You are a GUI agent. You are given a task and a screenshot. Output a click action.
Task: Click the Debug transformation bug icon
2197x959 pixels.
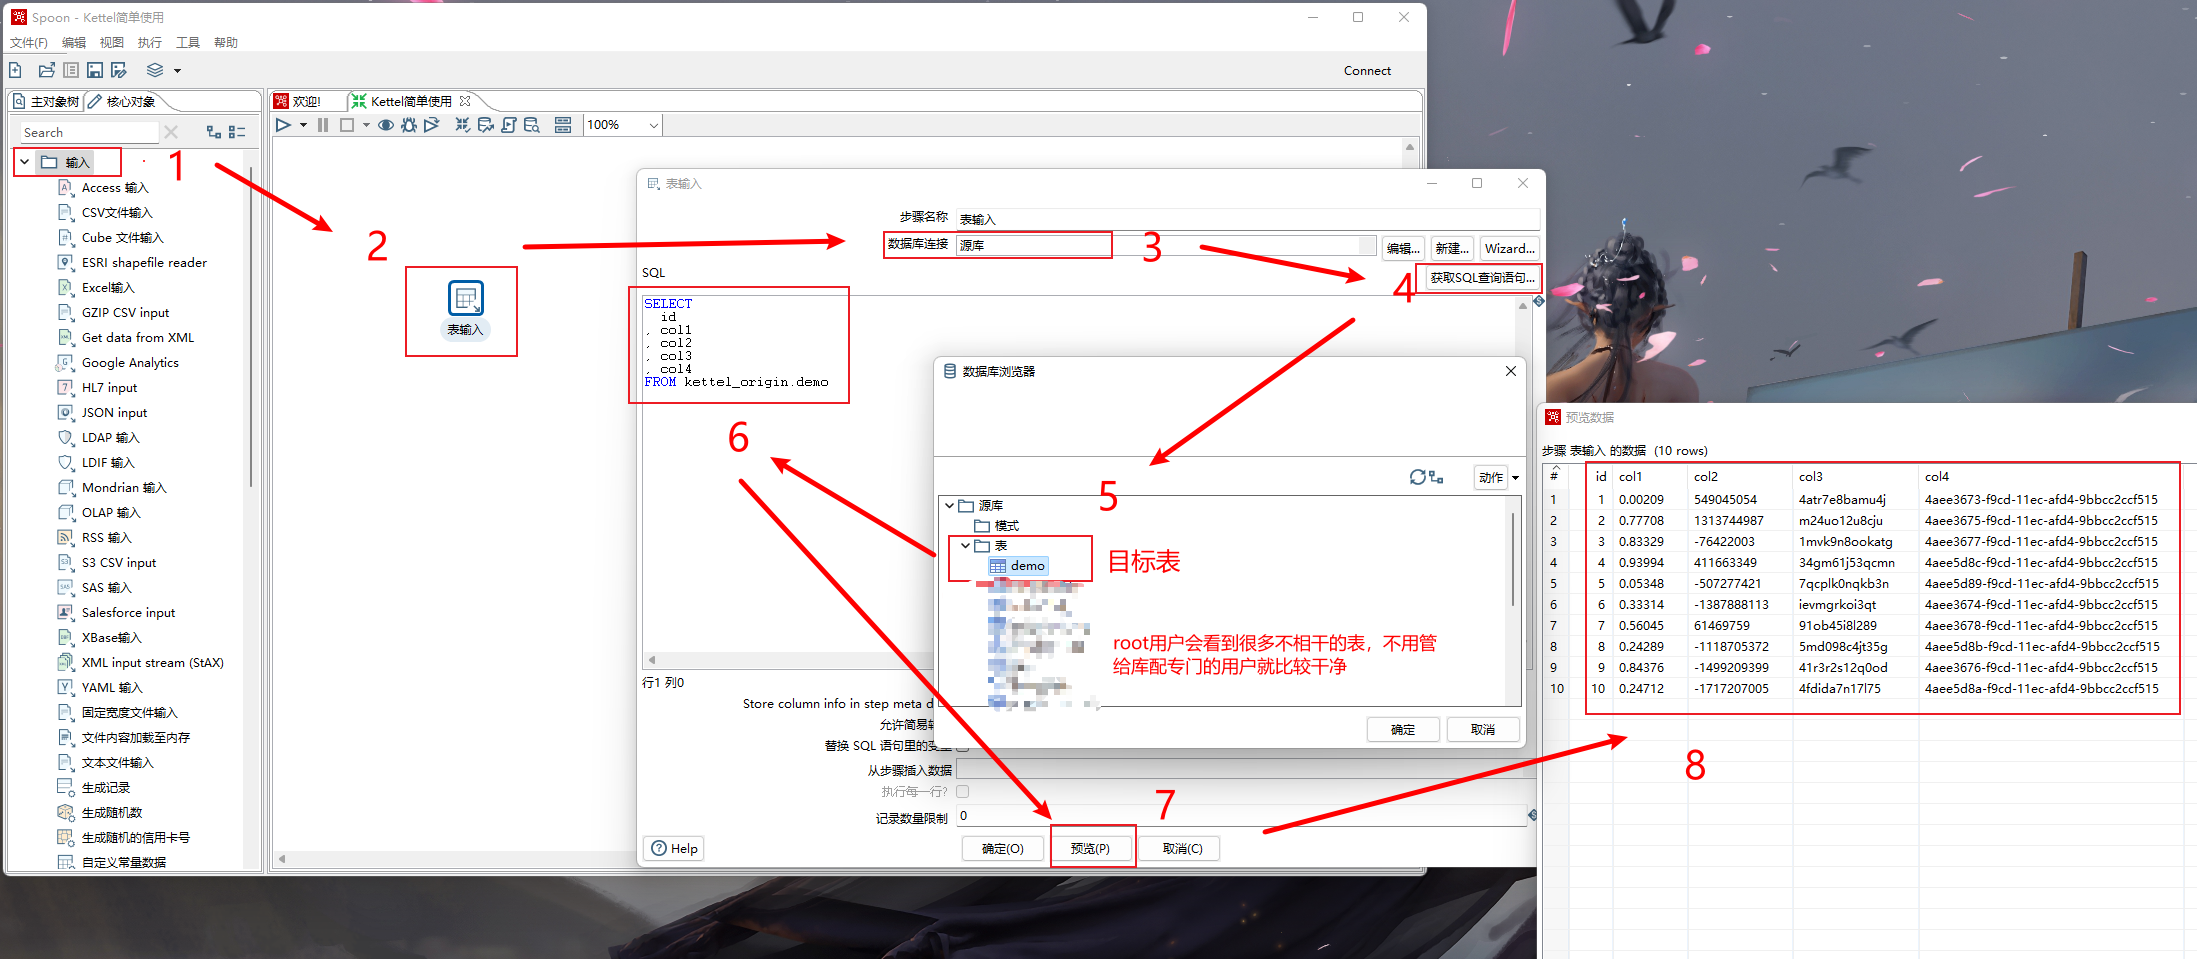point(408,125)
